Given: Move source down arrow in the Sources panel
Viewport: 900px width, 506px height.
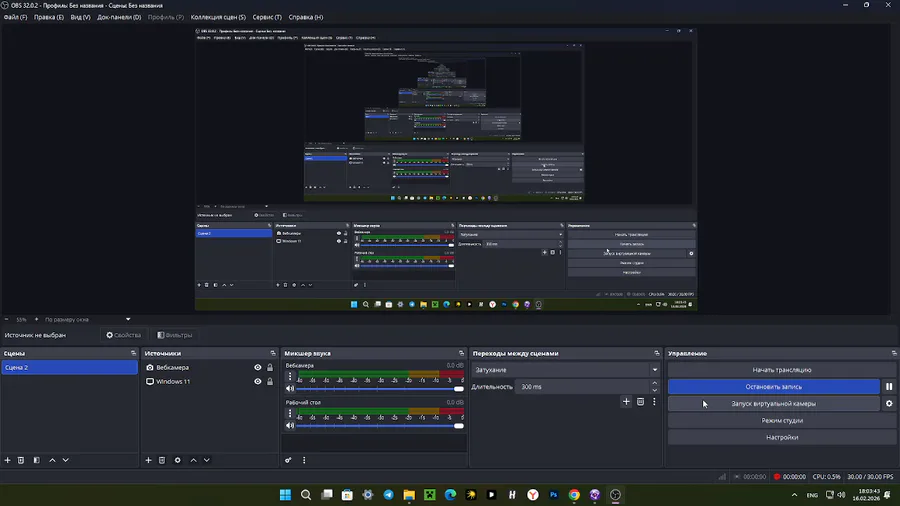Looking at the screenshot, I should coord(207,460).
